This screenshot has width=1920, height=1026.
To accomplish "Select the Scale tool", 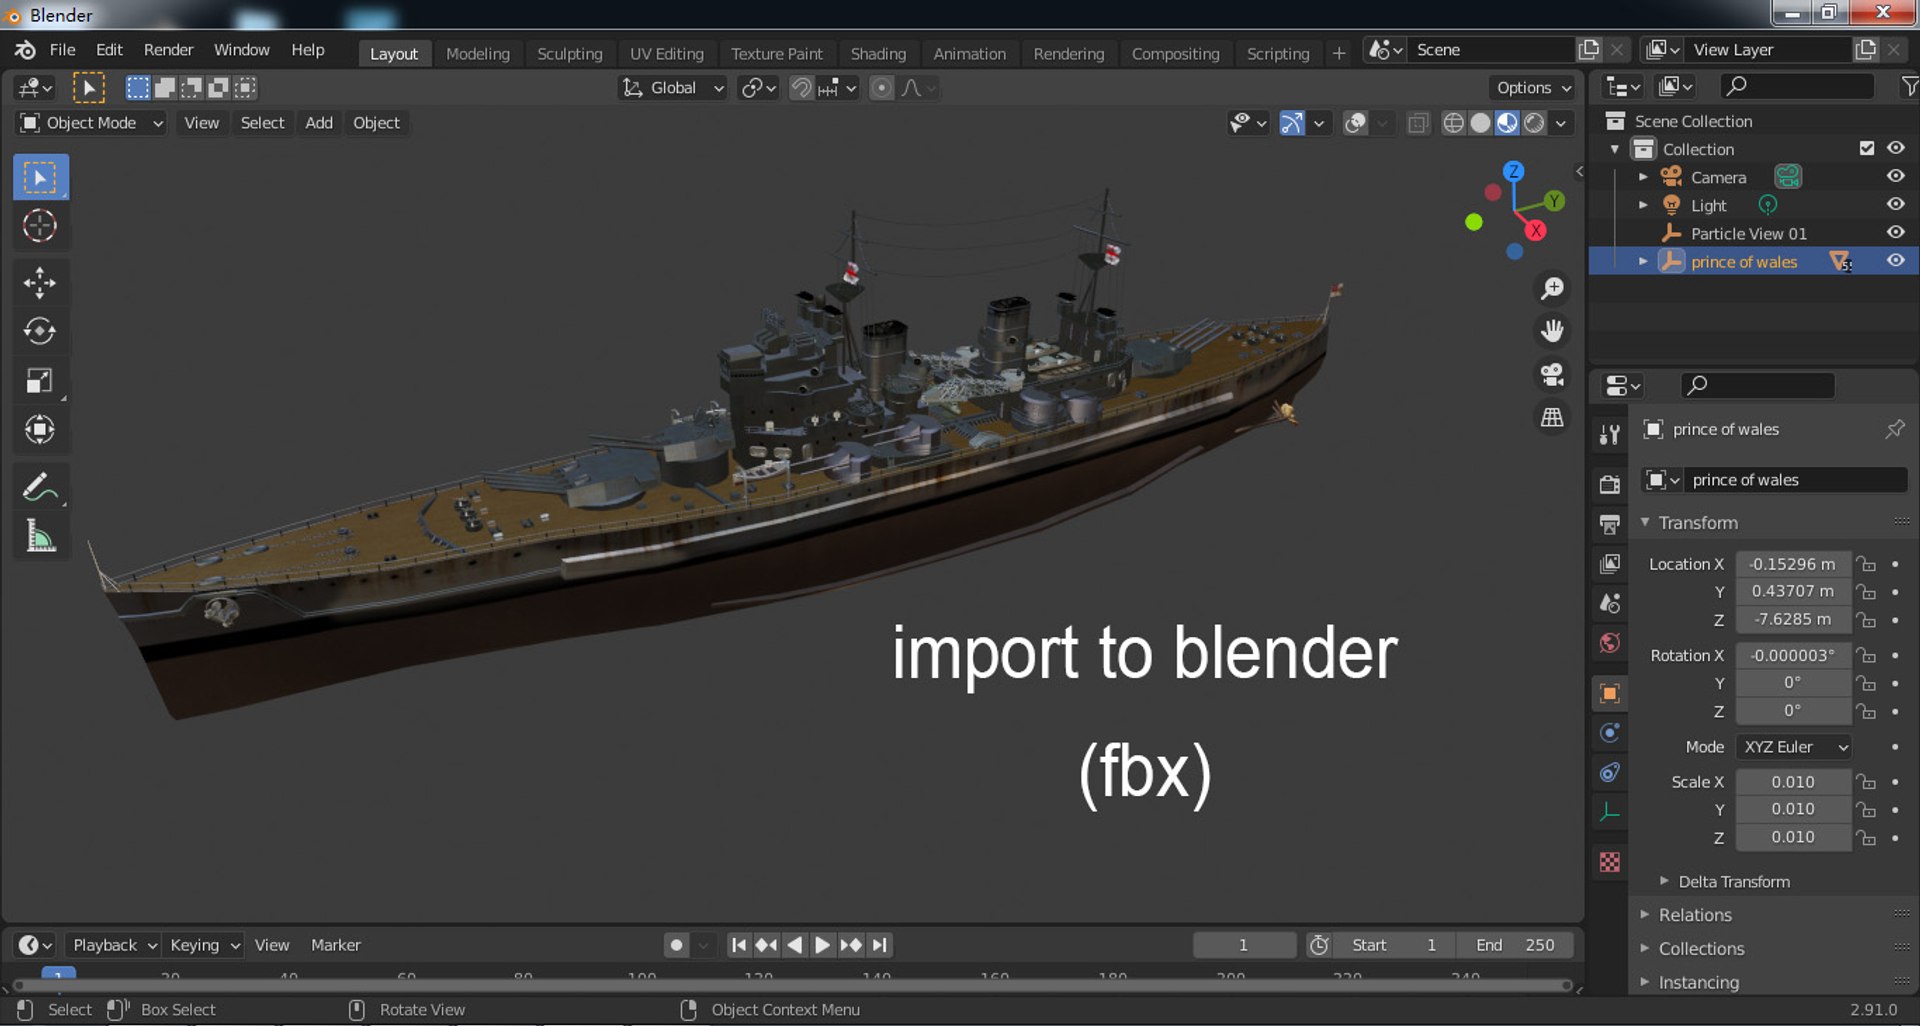I will [40, 381].
